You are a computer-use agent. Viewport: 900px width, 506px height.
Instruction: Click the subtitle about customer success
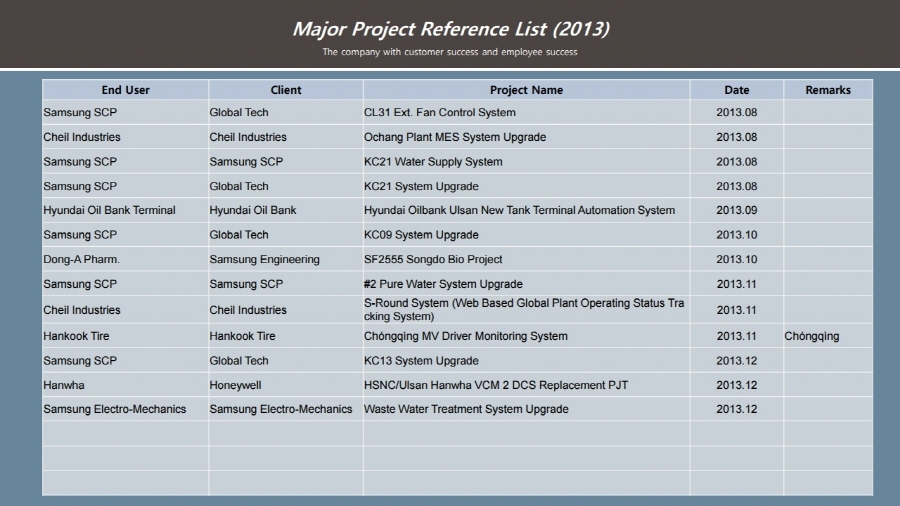pyautogui.click(x=450, y=52)
